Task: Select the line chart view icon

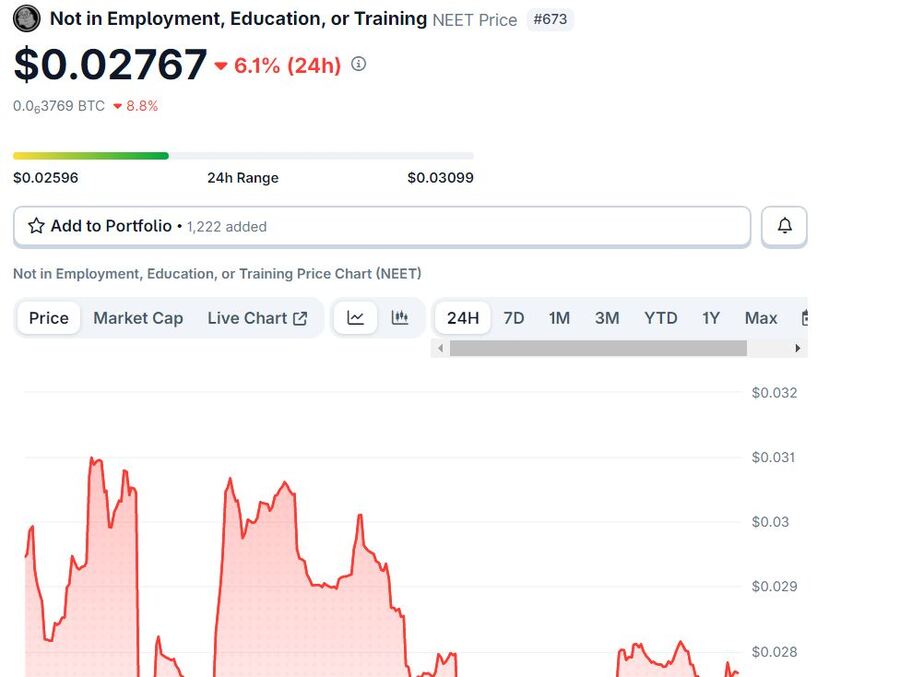Action: 355,317
